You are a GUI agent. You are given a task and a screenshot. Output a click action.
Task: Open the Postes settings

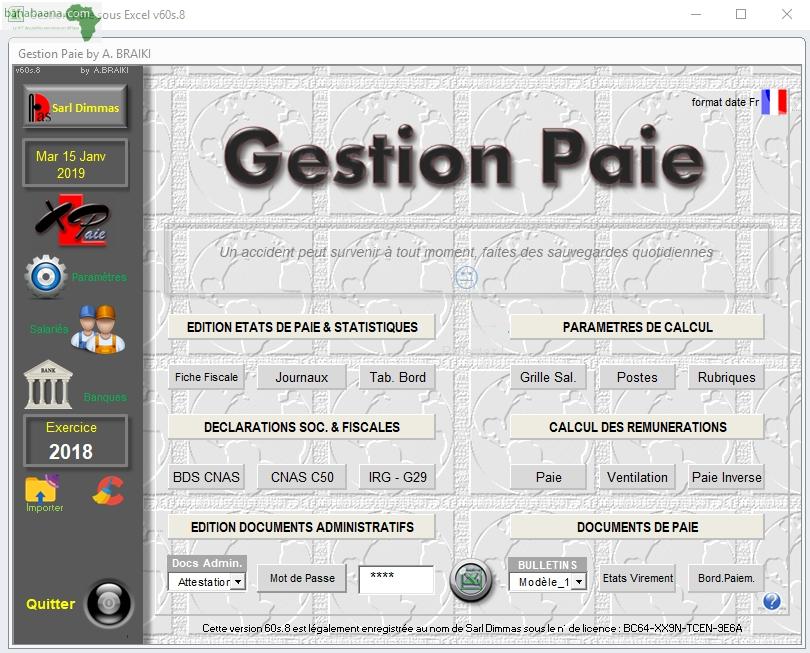(x=637, y=377)
